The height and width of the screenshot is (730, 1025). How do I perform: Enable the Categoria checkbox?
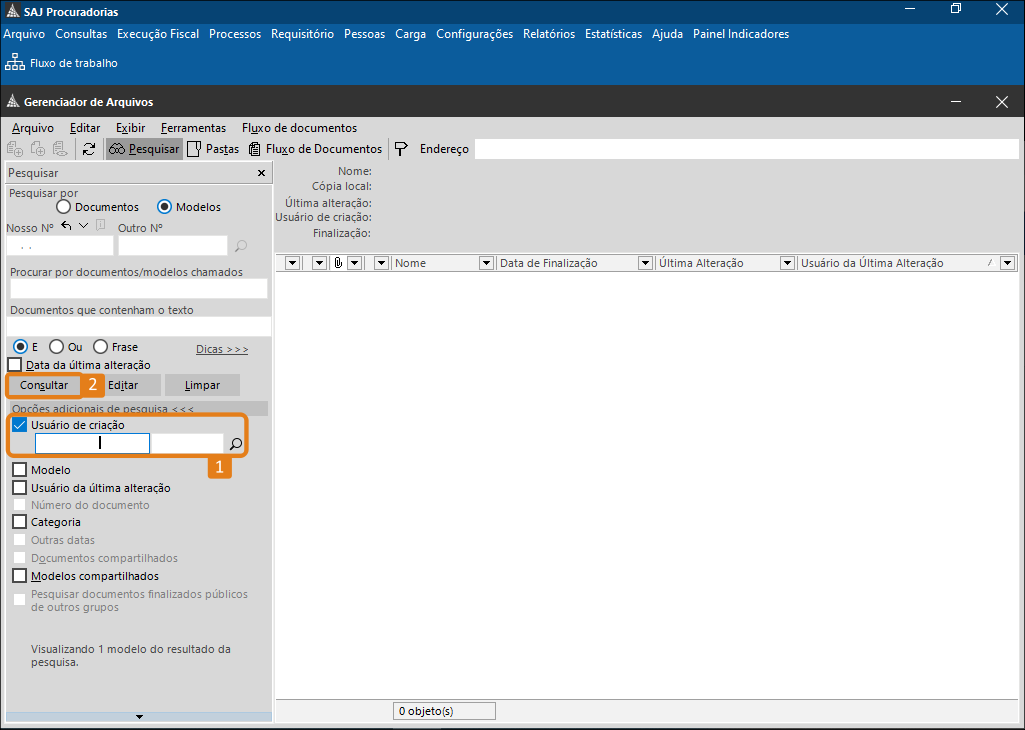19,522
